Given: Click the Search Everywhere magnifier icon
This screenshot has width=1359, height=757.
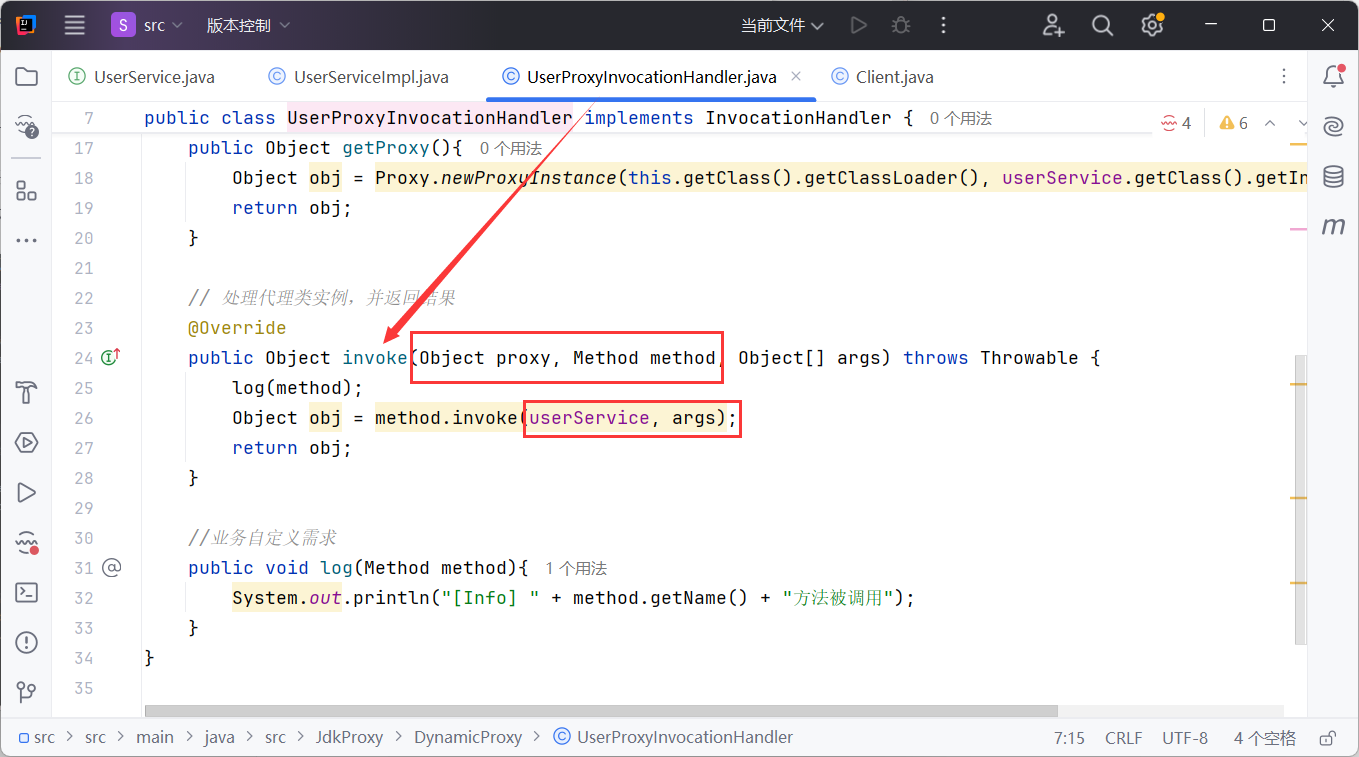Looking at the screenshot, I should [x=1102, y=26].
